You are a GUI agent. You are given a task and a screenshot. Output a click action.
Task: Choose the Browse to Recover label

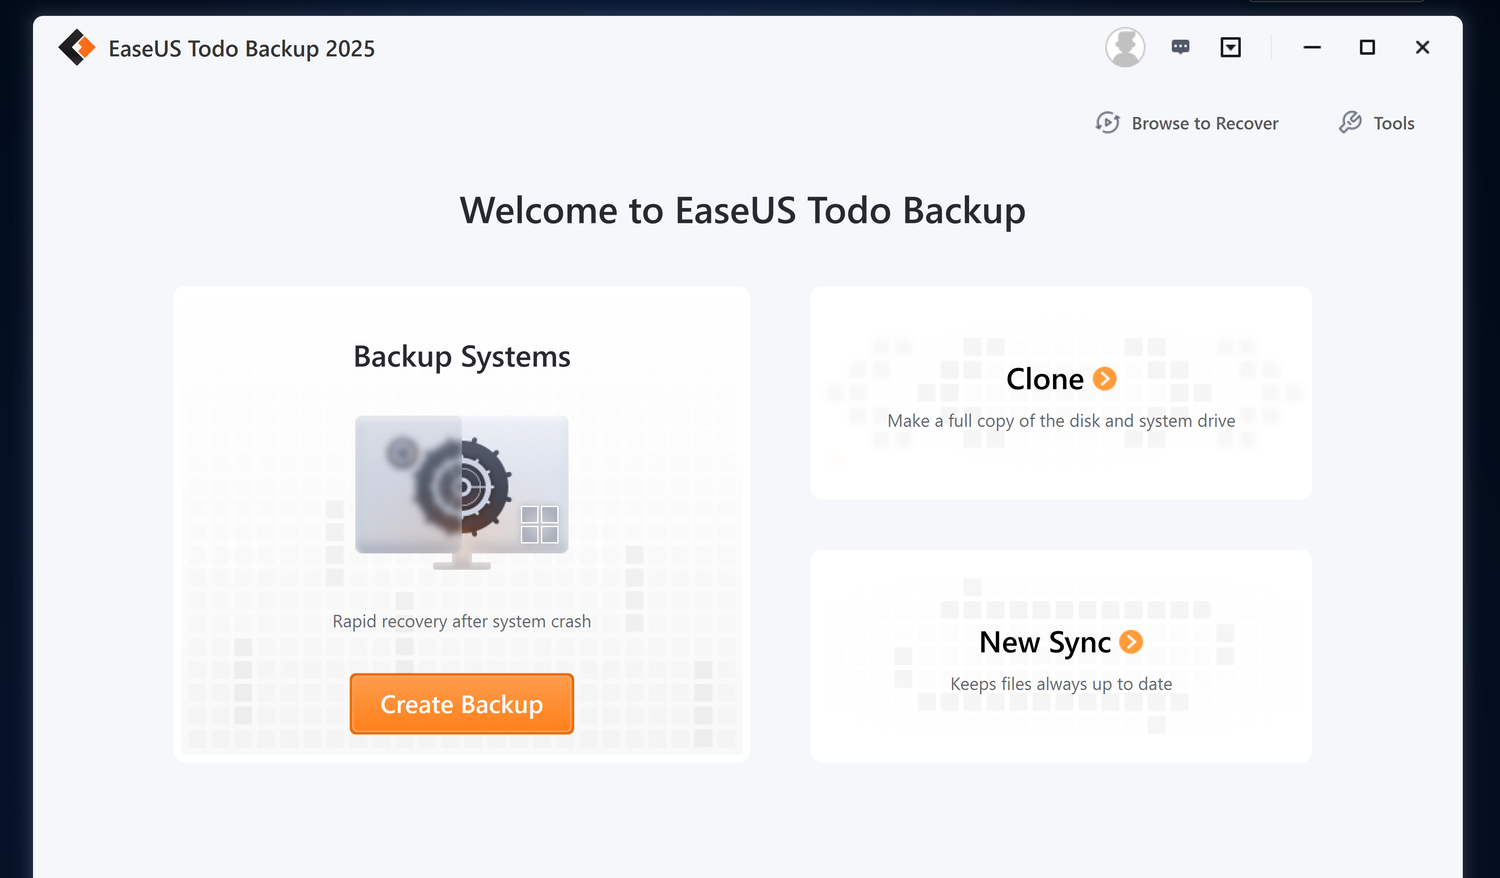pos(1205,124)
